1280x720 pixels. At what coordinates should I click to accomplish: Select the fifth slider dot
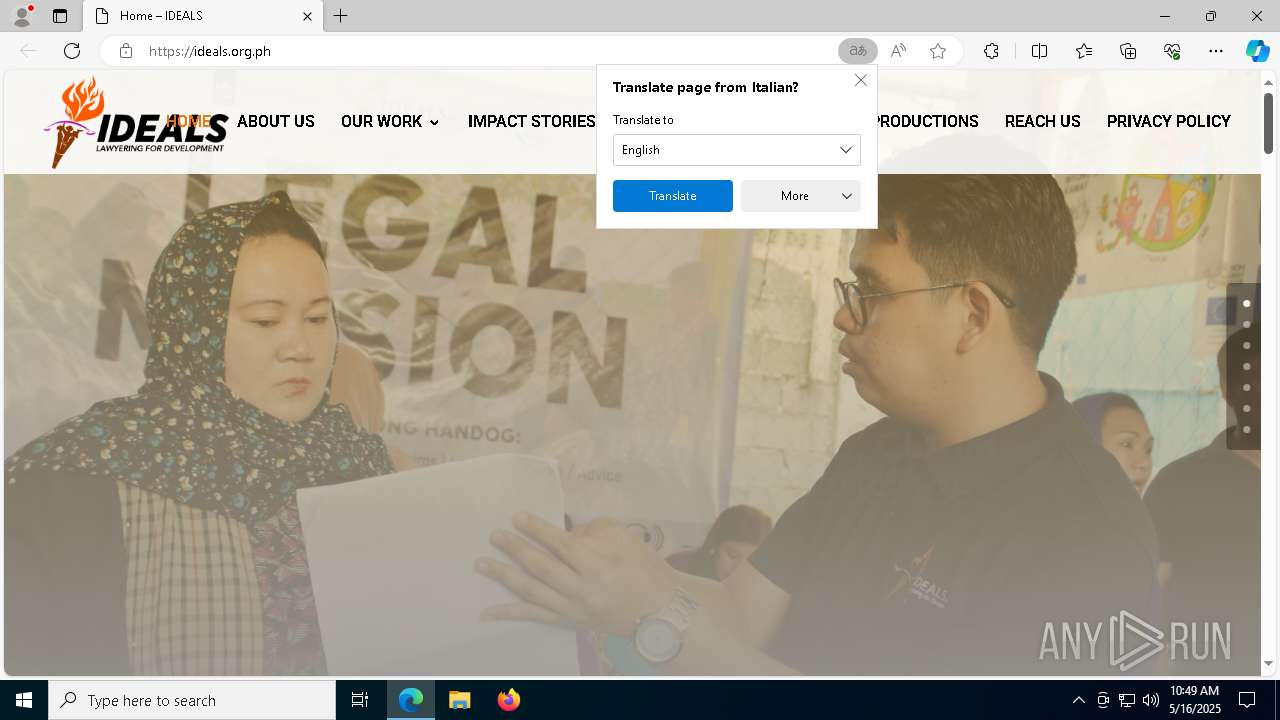1246,387
